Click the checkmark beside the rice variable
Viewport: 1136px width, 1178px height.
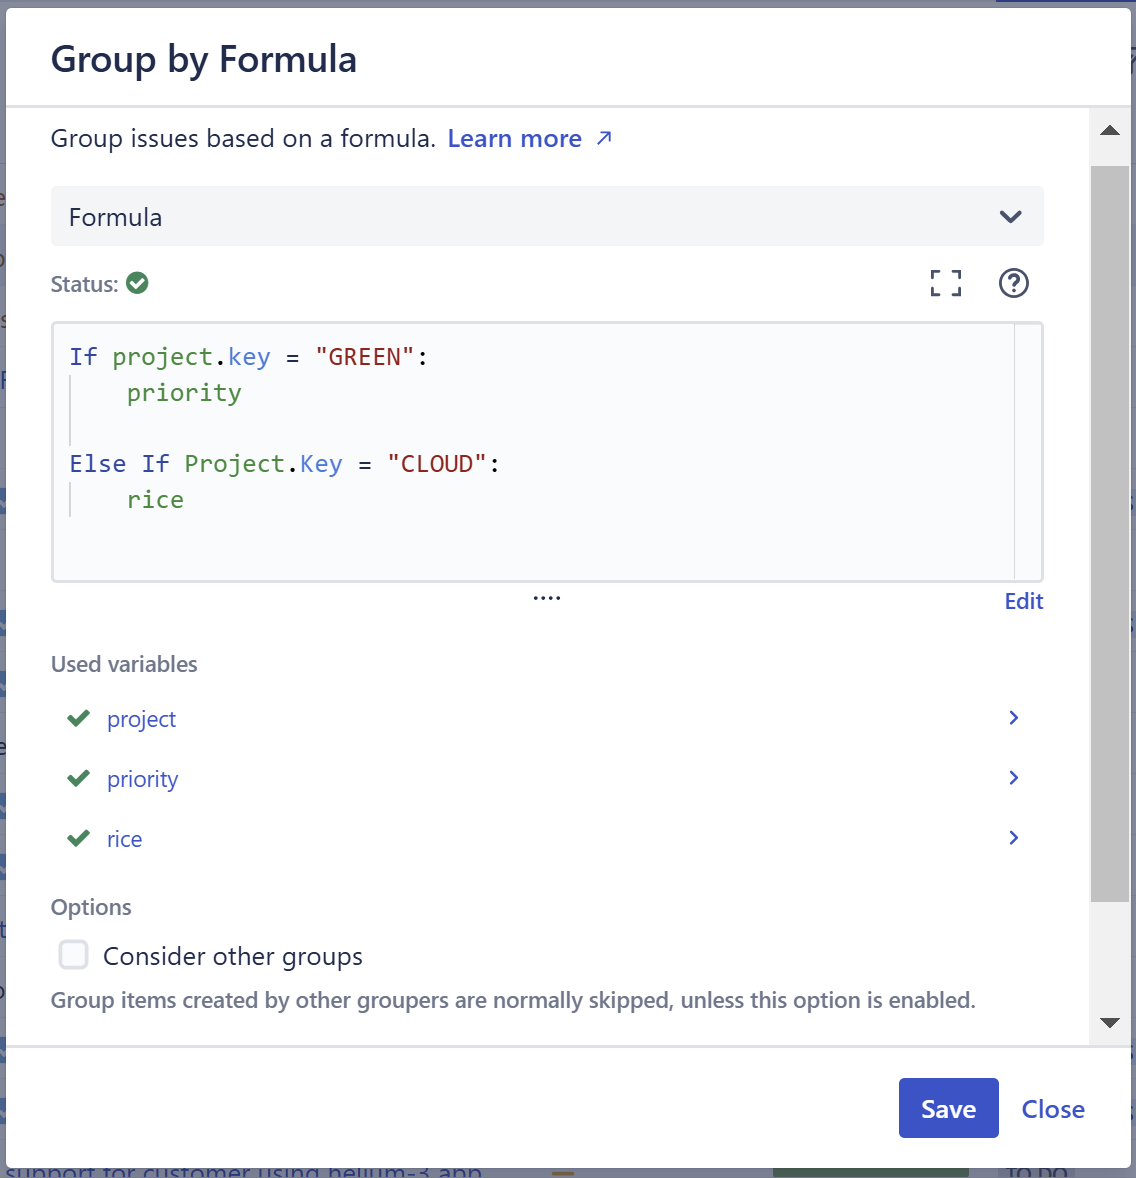(x=78, y=838)
